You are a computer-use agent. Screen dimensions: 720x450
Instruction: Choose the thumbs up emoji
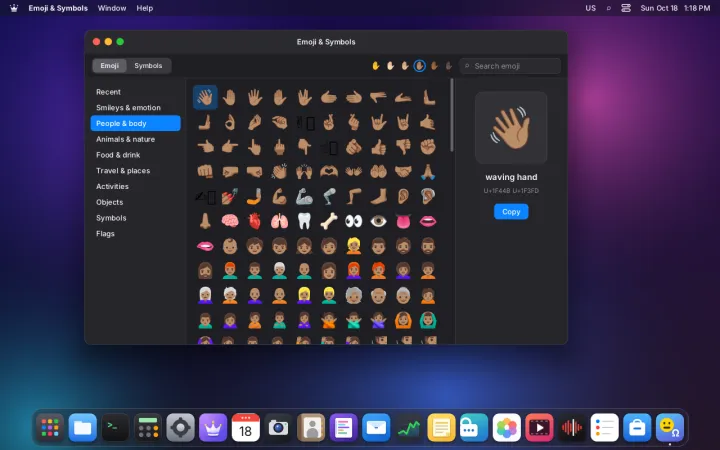[378, 147]
